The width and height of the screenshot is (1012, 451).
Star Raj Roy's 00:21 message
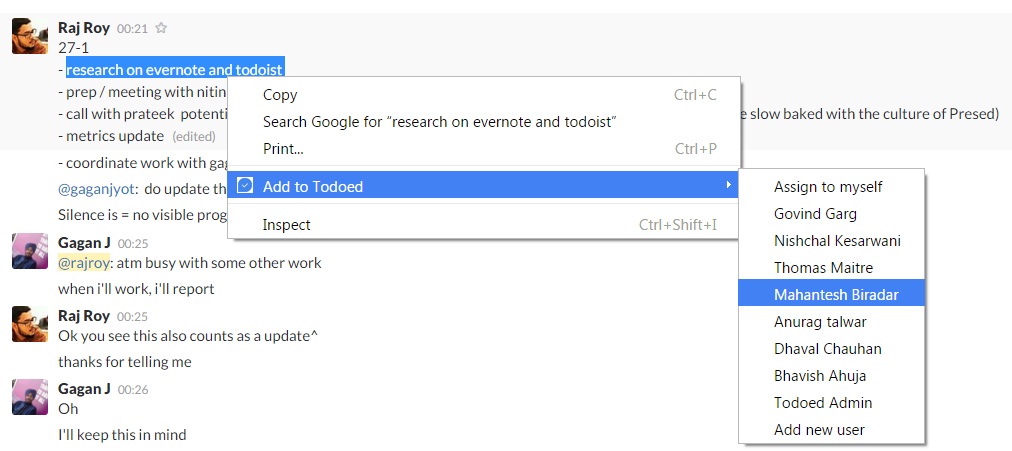tap(161, 28)
